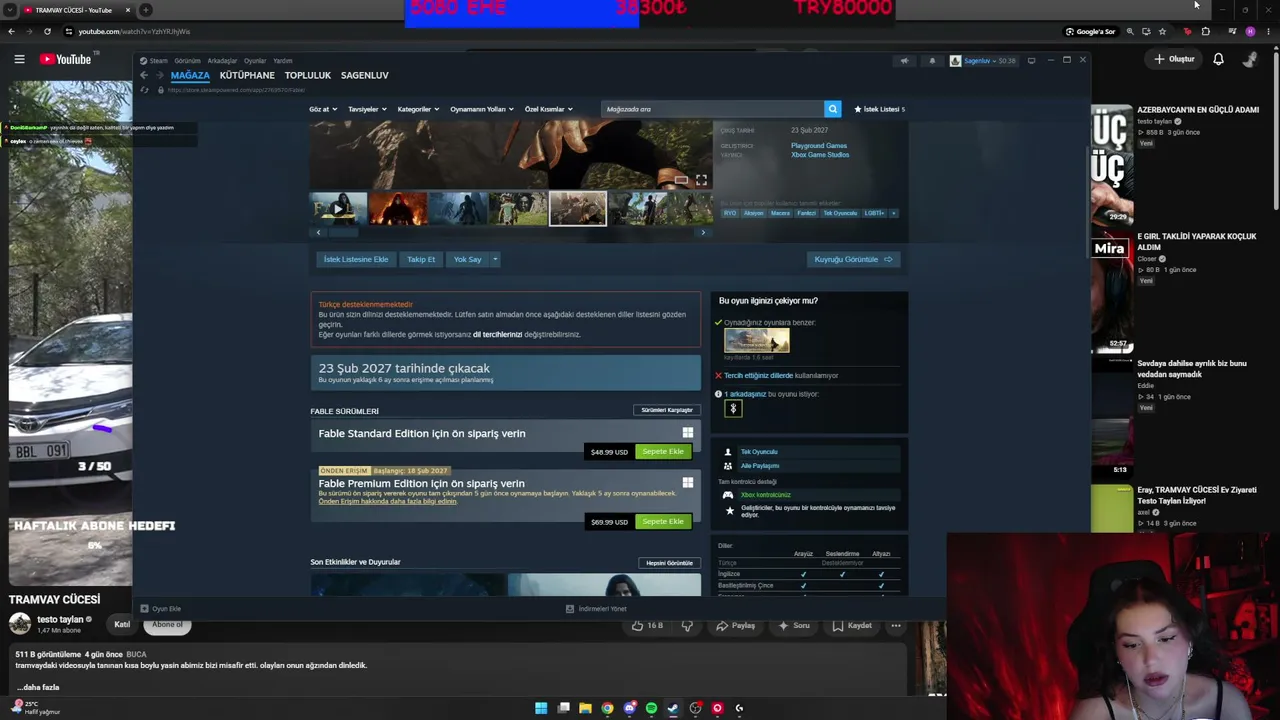Click Oyun Ekle at Steam's bottom bar
The height and width of the screenshot is (720, 1280).
(161, 608)
